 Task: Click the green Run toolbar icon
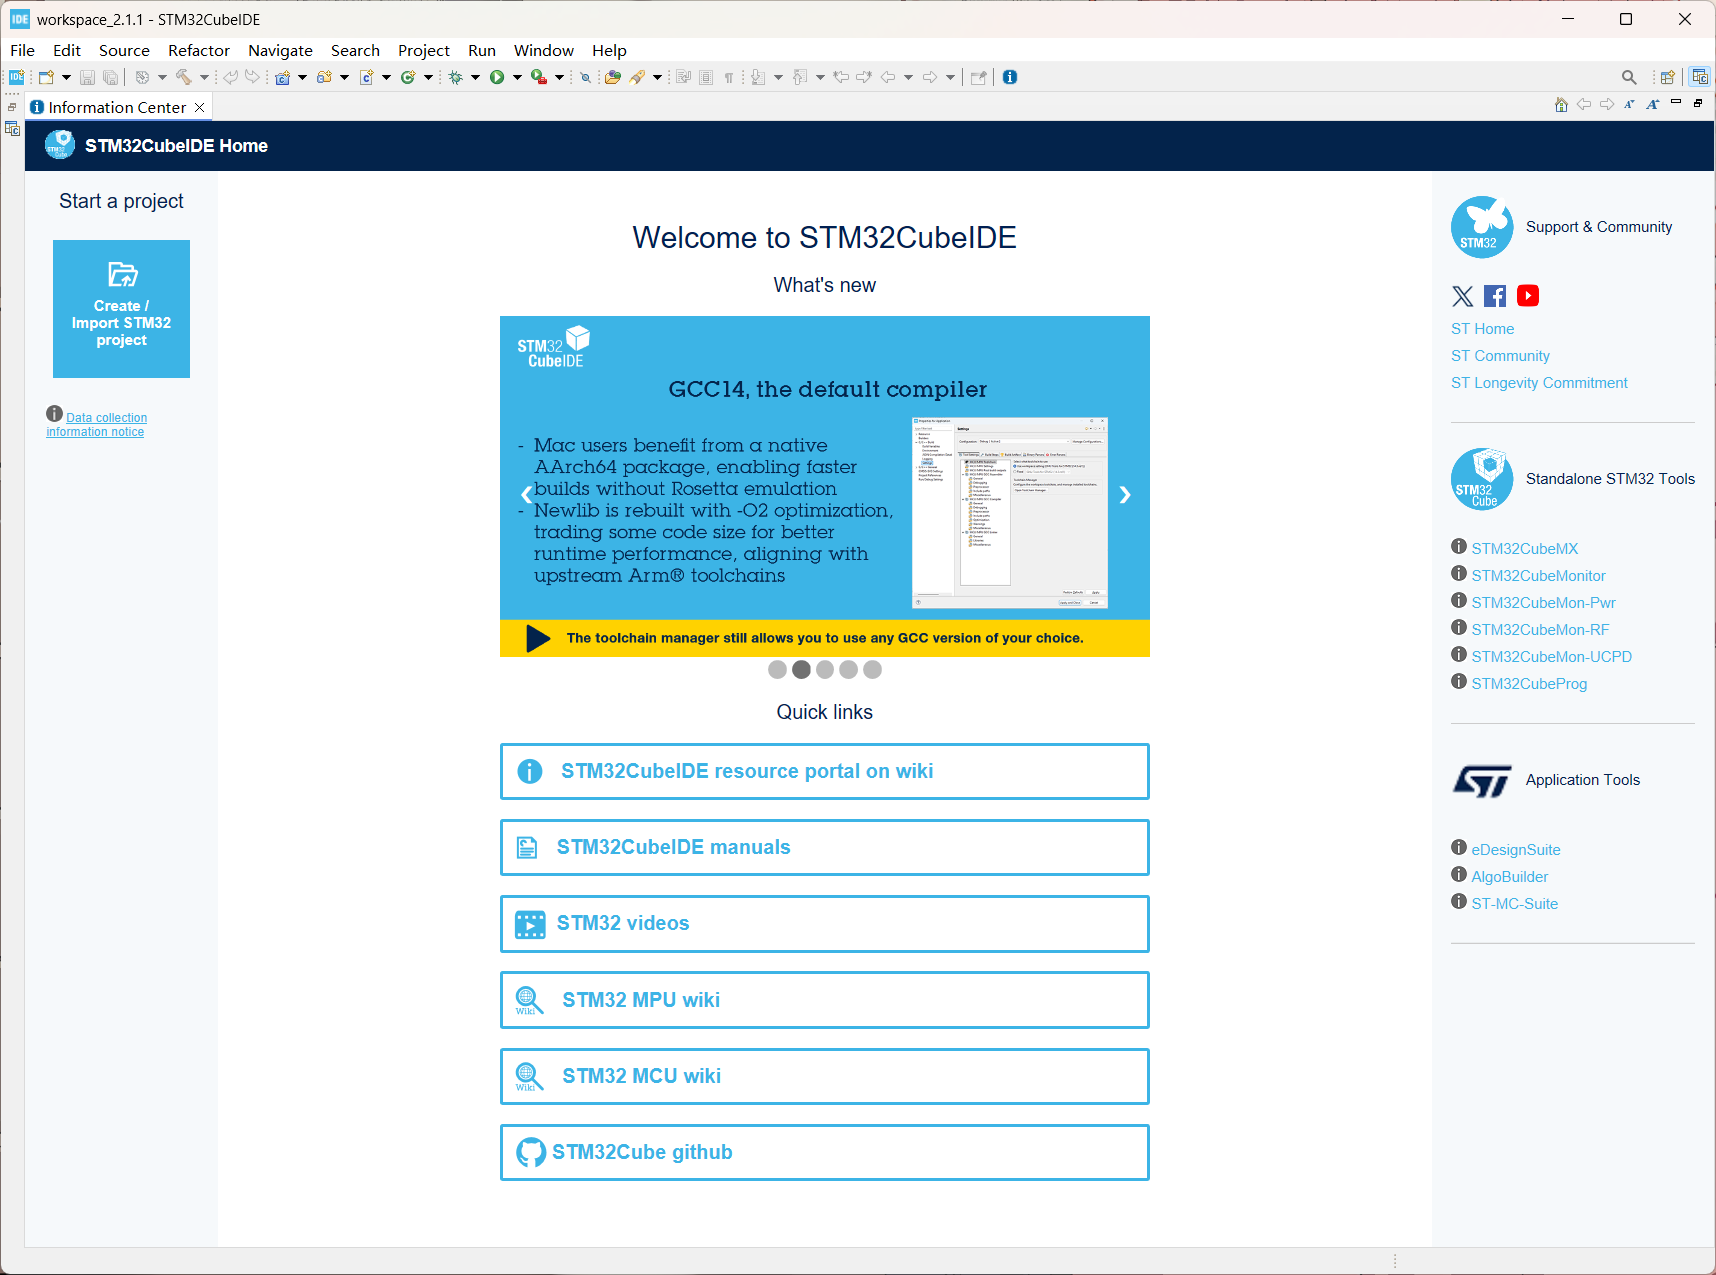coord(497,77)
